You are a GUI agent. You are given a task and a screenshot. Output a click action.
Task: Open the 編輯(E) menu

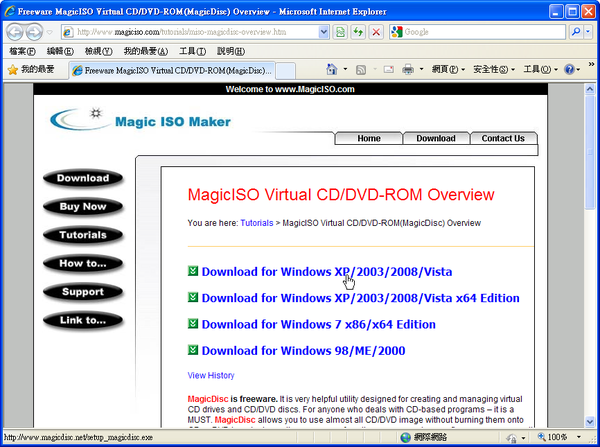[60, 51]
